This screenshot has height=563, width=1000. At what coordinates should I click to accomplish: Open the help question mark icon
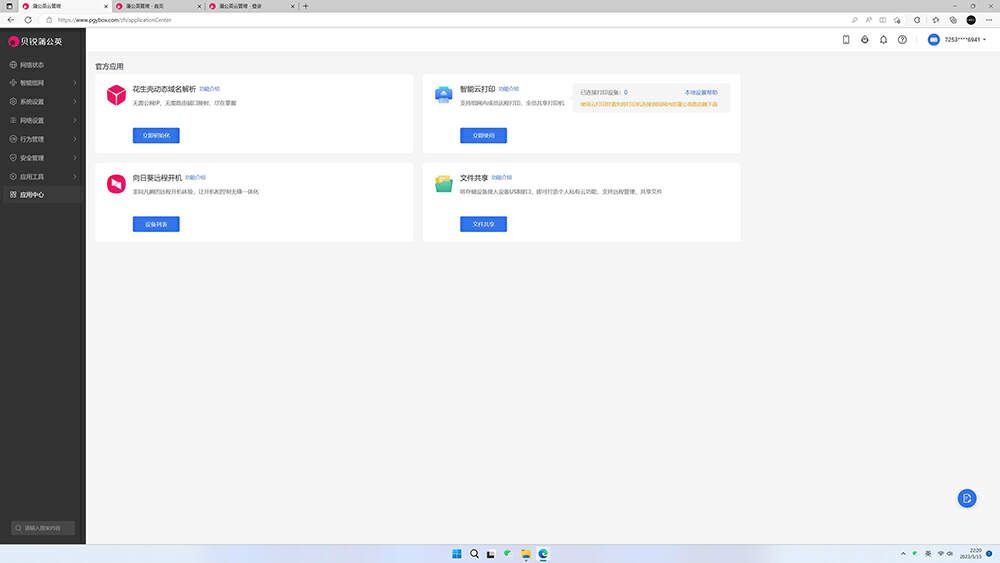point(902,40)
